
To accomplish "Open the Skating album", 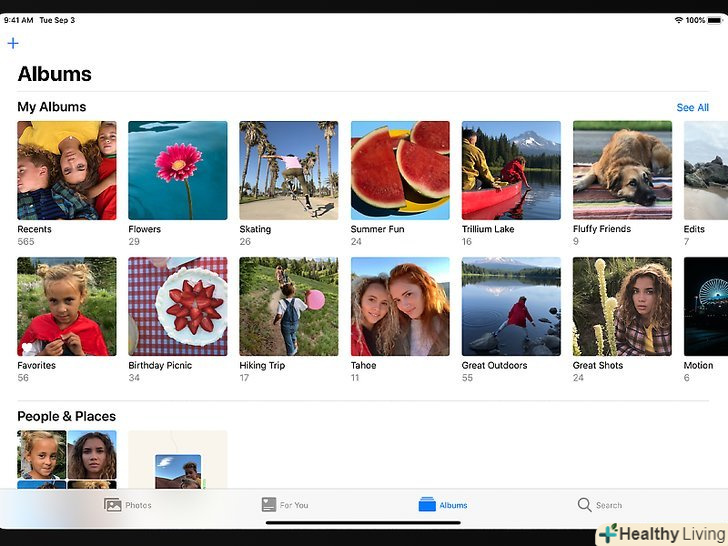I will click(289, 170).
